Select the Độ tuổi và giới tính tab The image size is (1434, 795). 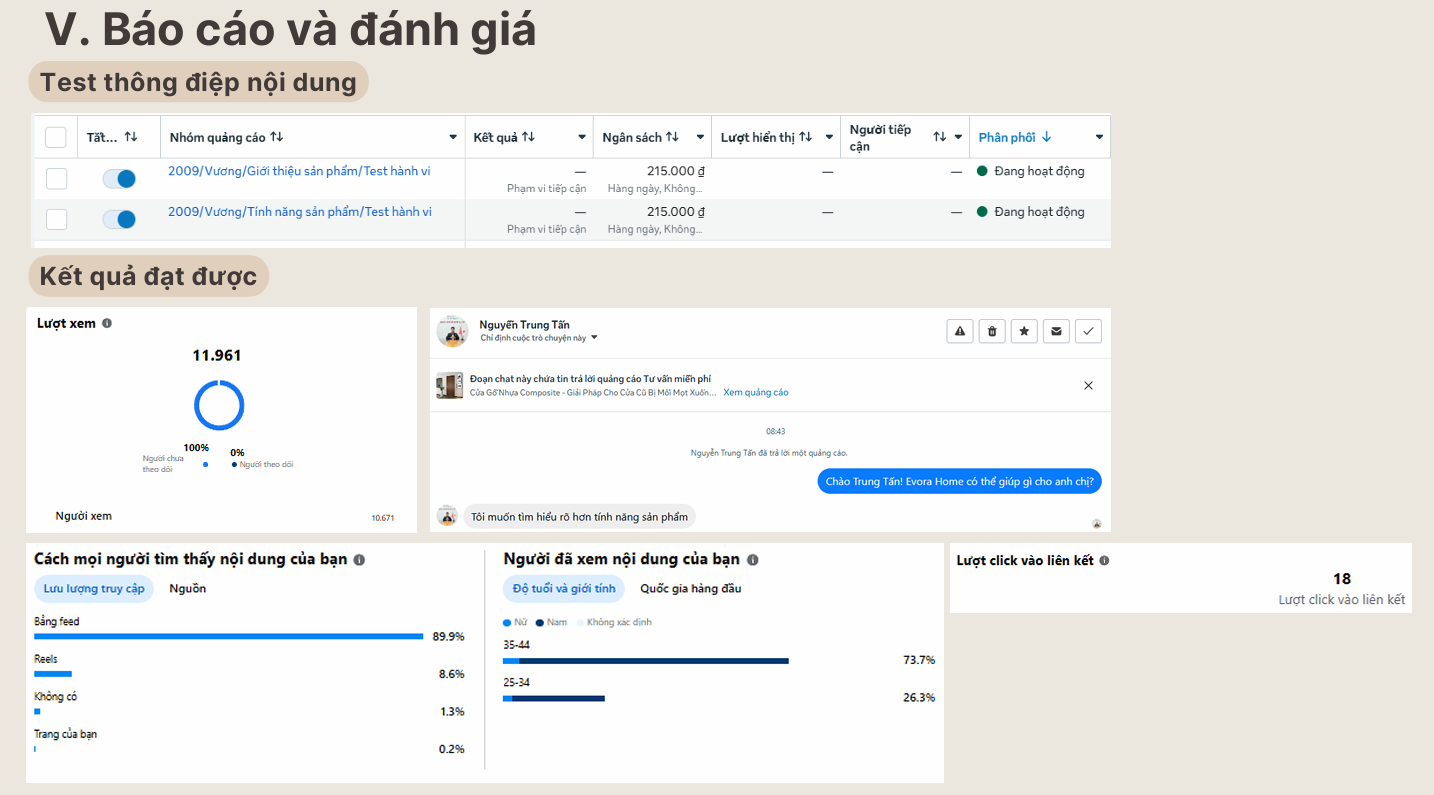[564, 588]
